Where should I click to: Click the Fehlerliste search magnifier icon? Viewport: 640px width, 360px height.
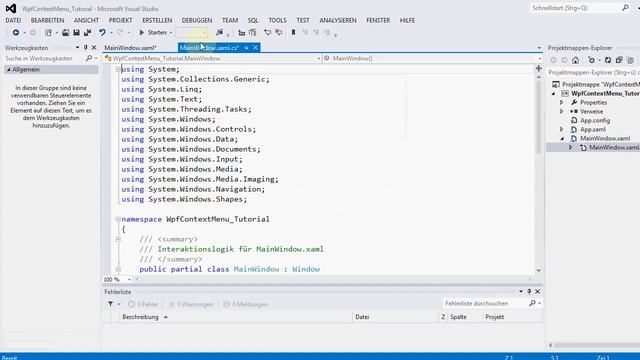pos(532,303)
